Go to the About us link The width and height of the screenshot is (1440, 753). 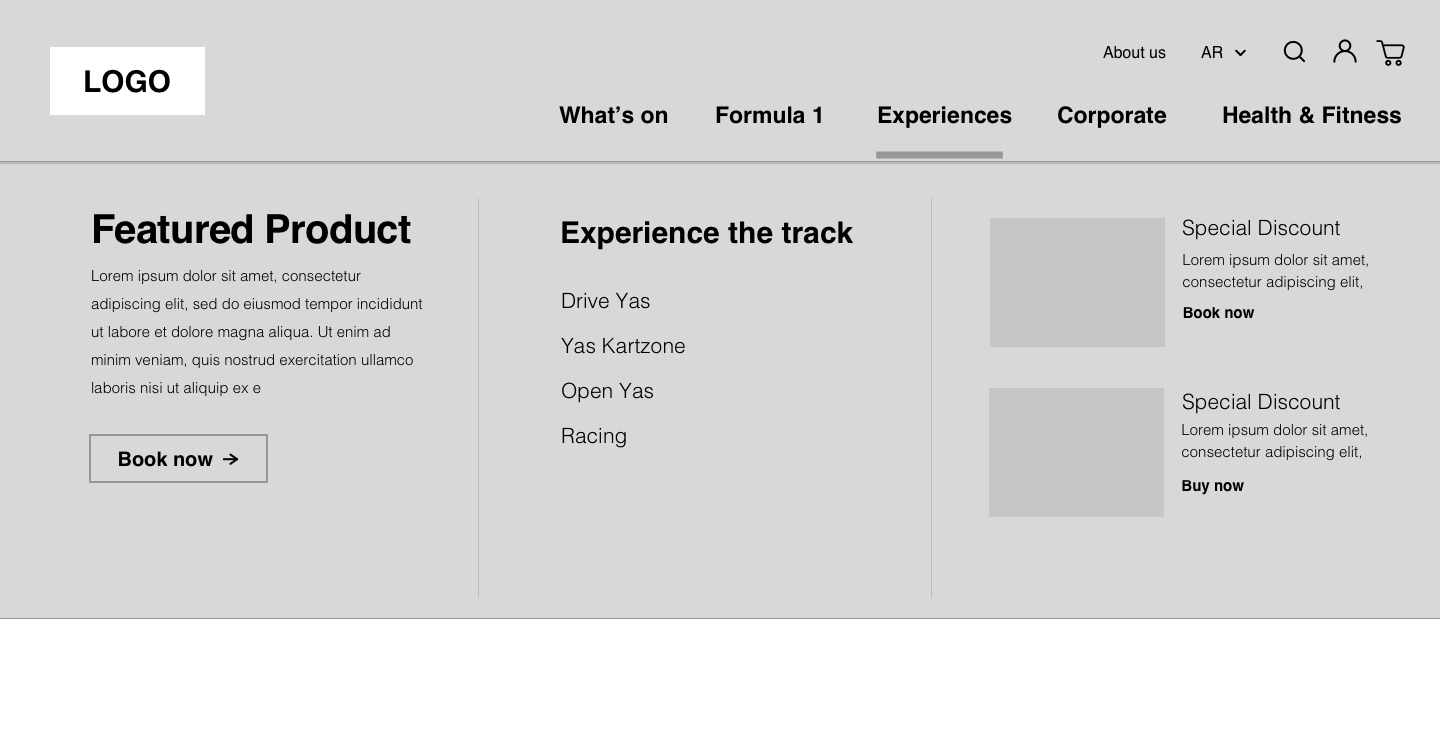(x=1134, y=53)
